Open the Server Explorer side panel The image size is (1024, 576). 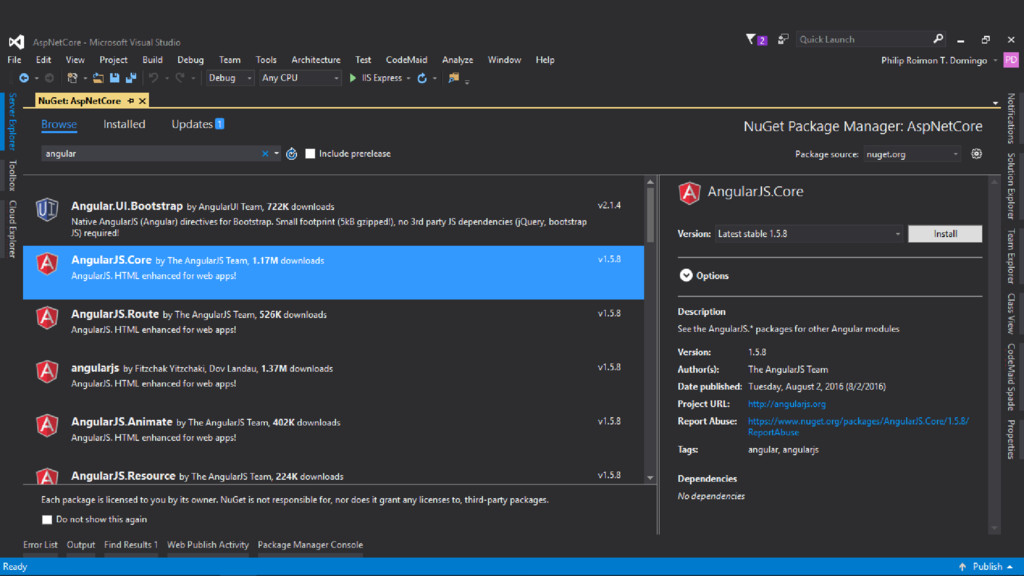(x=12, y=121)
